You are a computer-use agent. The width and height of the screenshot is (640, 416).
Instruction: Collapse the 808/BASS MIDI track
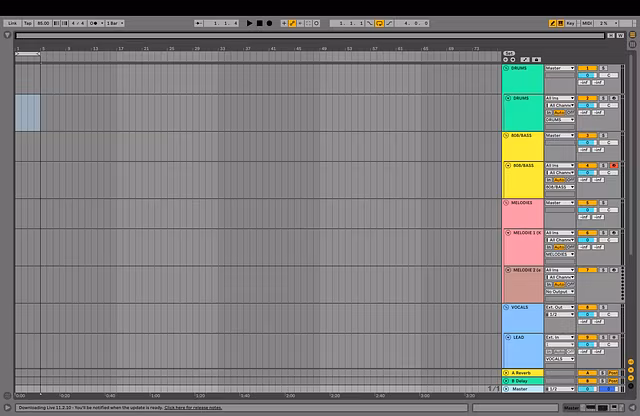point(508,165)
